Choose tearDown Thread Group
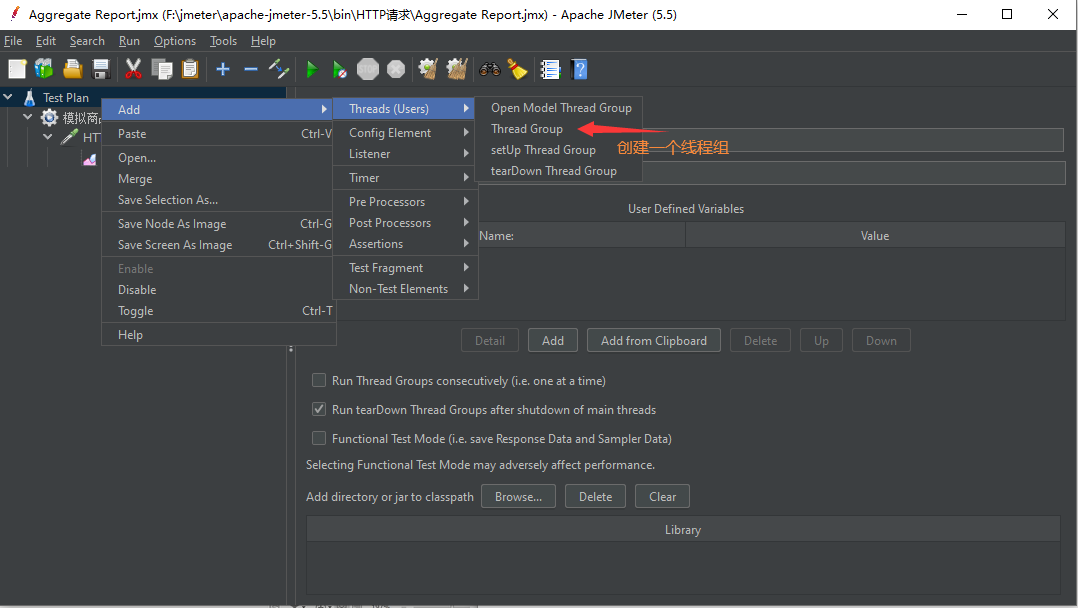Viewport: 1078px width, 608px height. click(x=553, y=171)
